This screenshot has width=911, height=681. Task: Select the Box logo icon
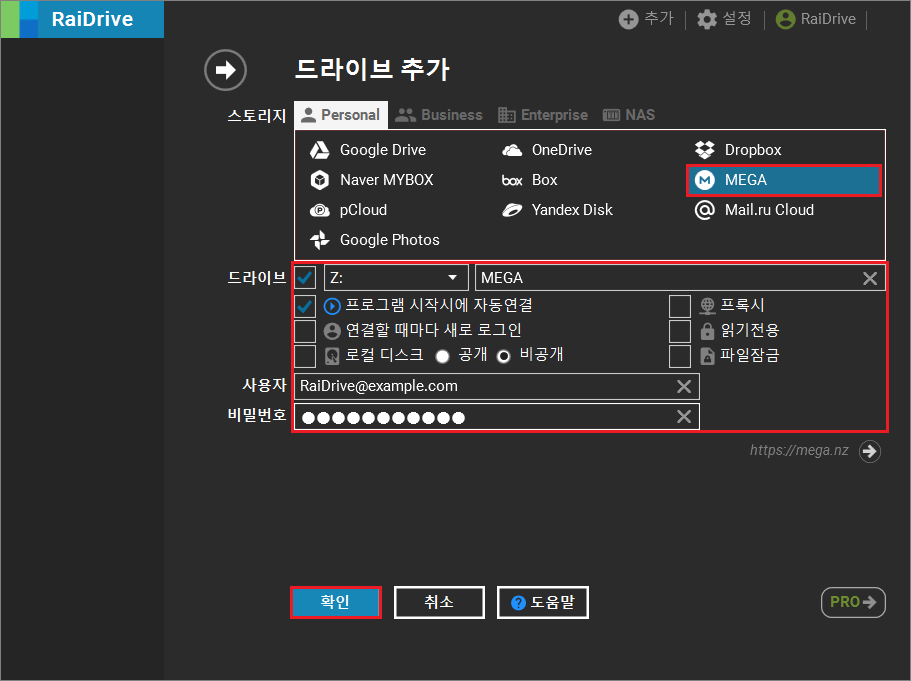[x=512, y=181]
